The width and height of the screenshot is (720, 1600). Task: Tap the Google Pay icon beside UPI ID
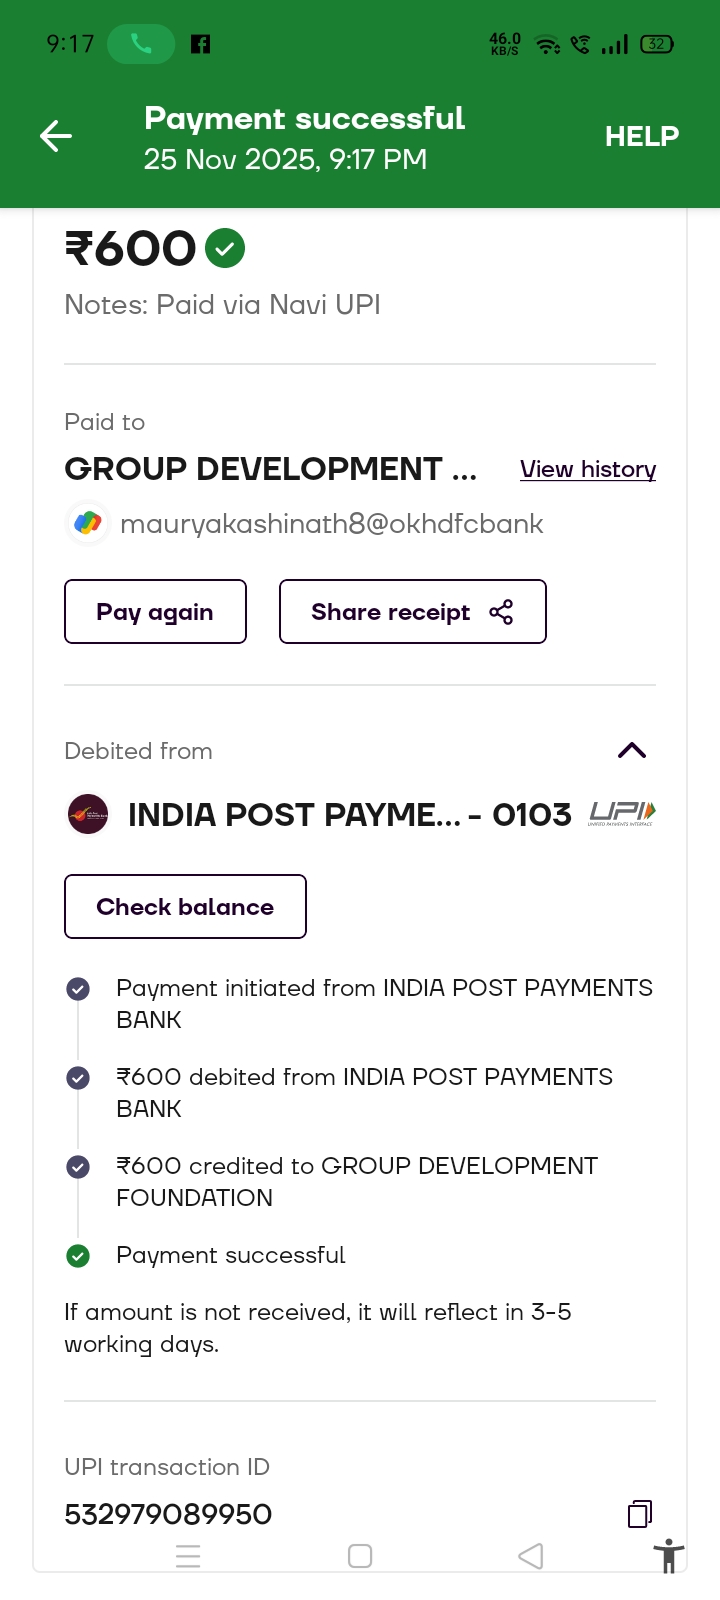tap(88, 523)
